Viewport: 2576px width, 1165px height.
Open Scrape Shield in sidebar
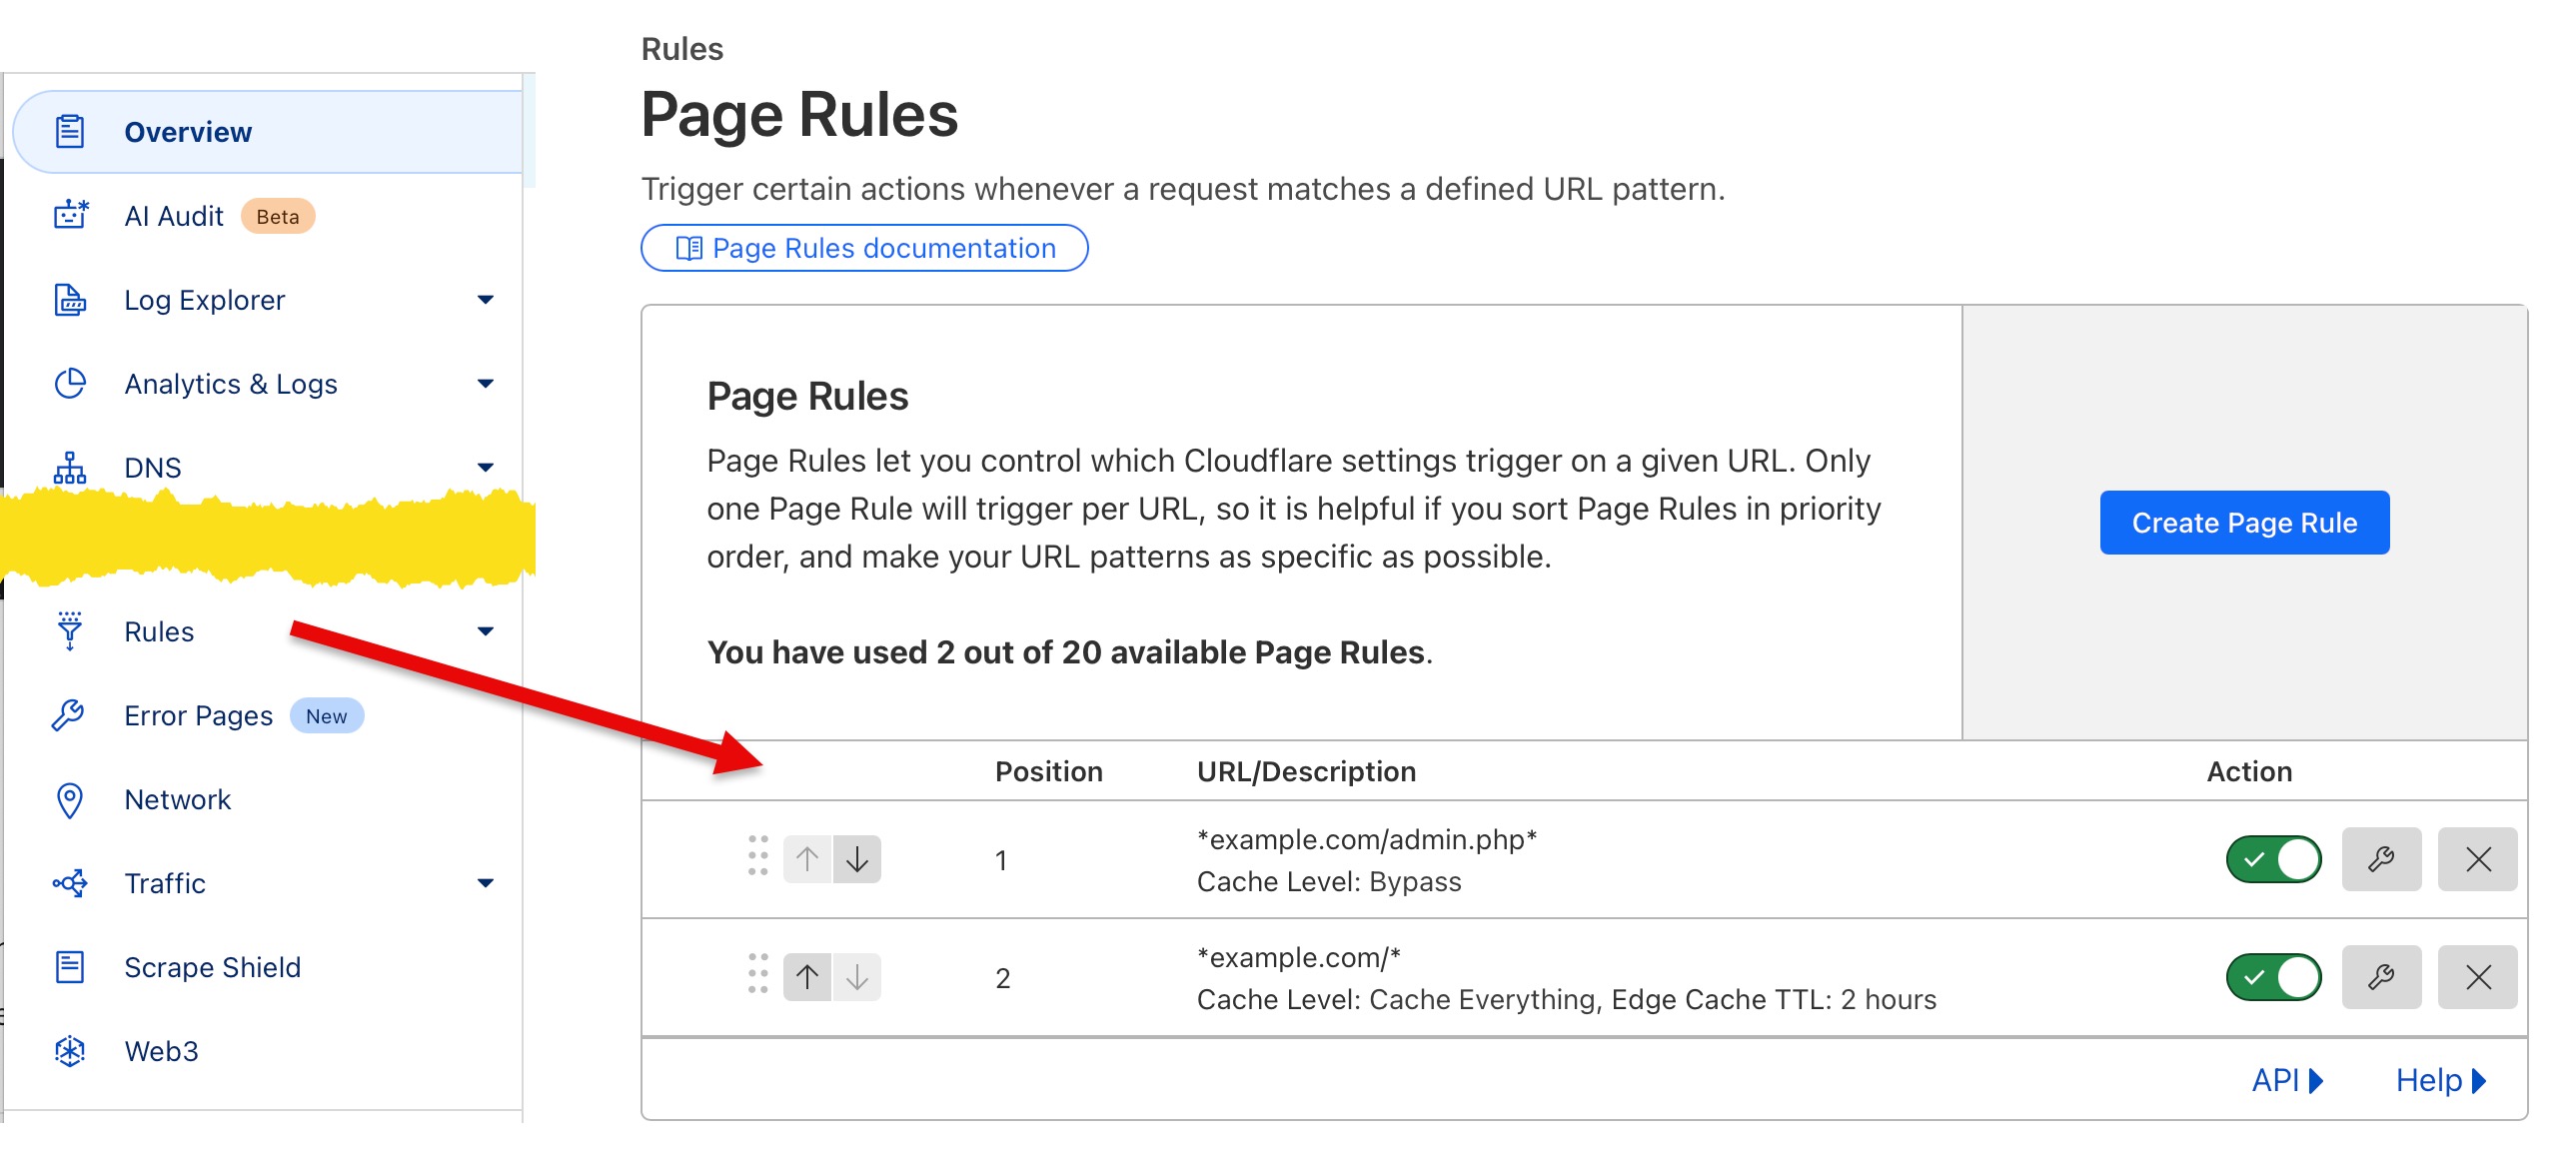point(212,968)
